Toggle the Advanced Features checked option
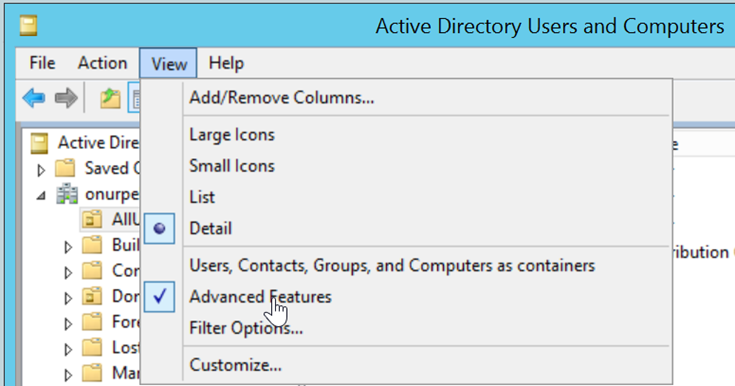Image resolution: width=735 pixels, height=386 pixels. tap(406, 297)
